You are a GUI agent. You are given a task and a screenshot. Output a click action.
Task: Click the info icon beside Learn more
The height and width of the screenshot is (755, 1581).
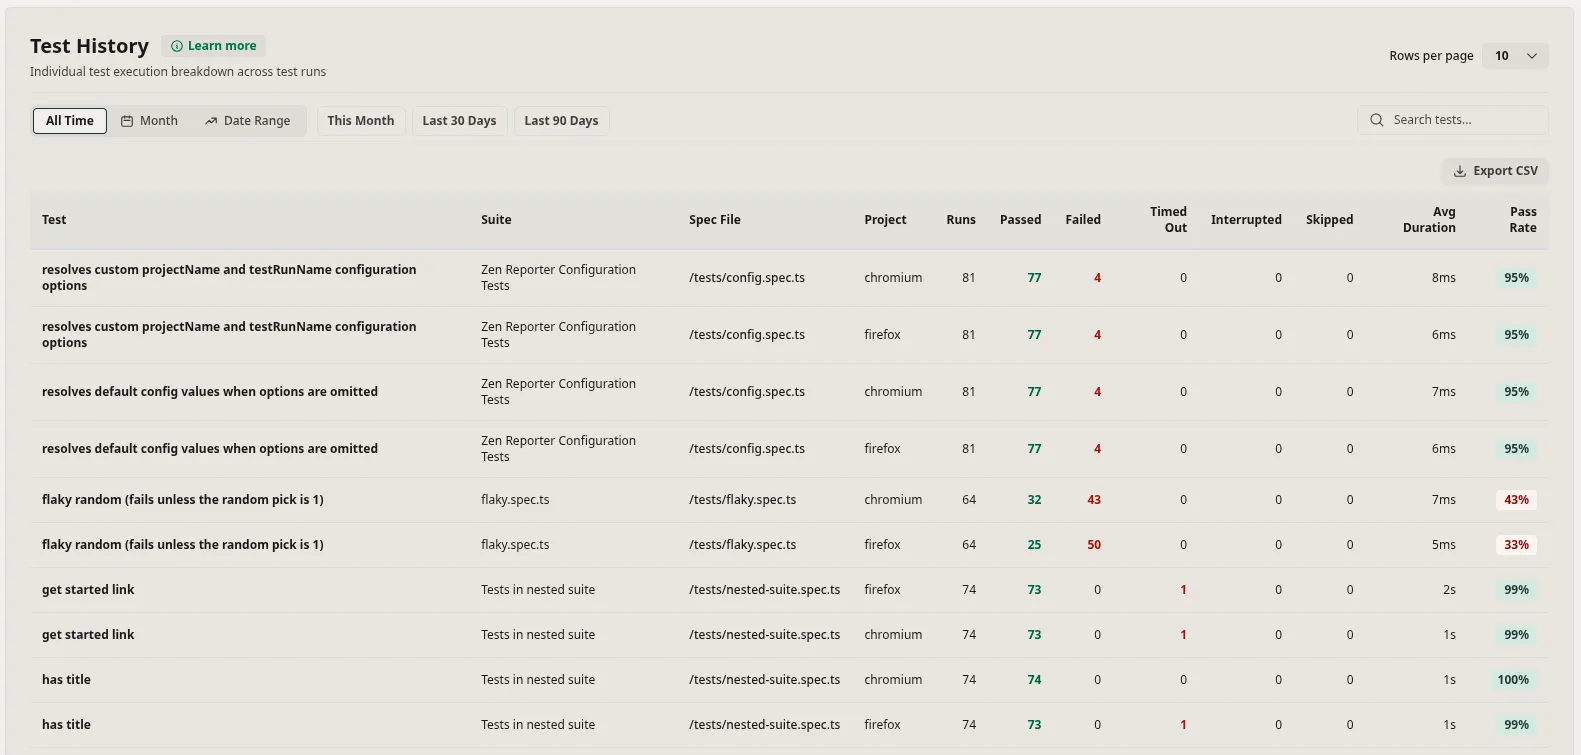177,46
